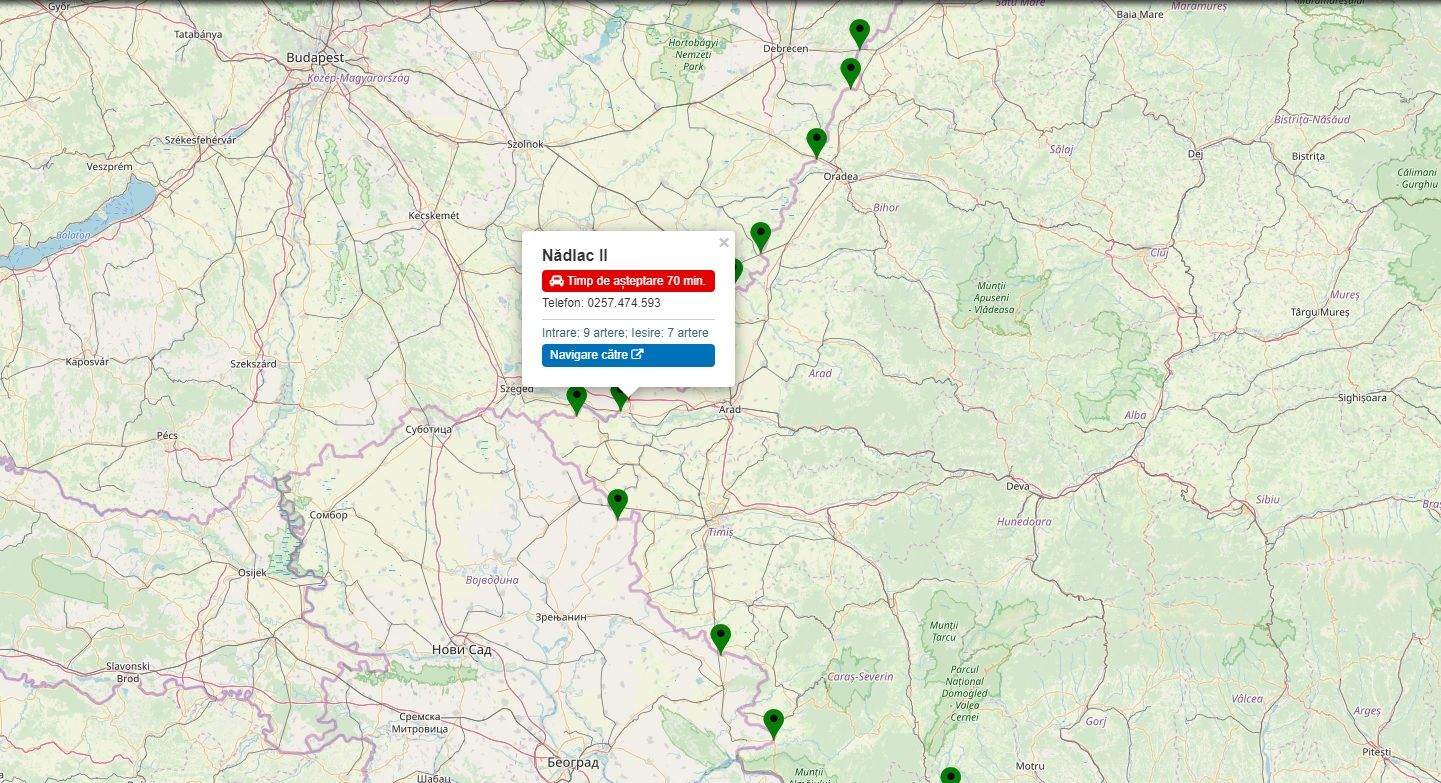Click the green marker just southeast of Szeged
1441x783 pixels.
click(x=576, y=399)
